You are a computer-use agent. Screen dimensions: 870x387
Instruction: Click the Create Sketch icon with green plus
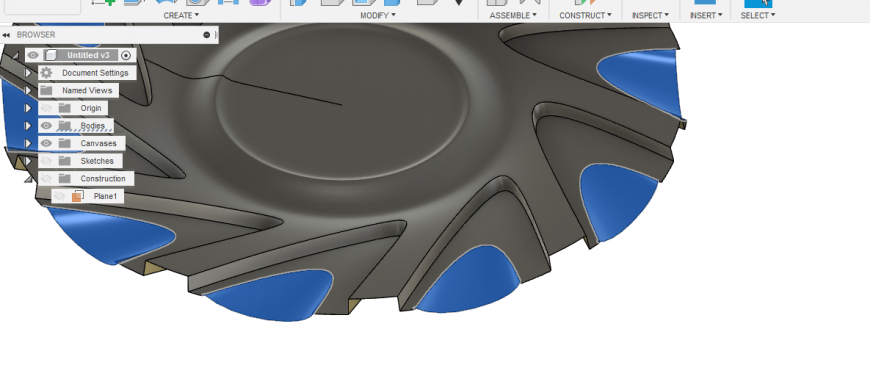coord(103,2)
